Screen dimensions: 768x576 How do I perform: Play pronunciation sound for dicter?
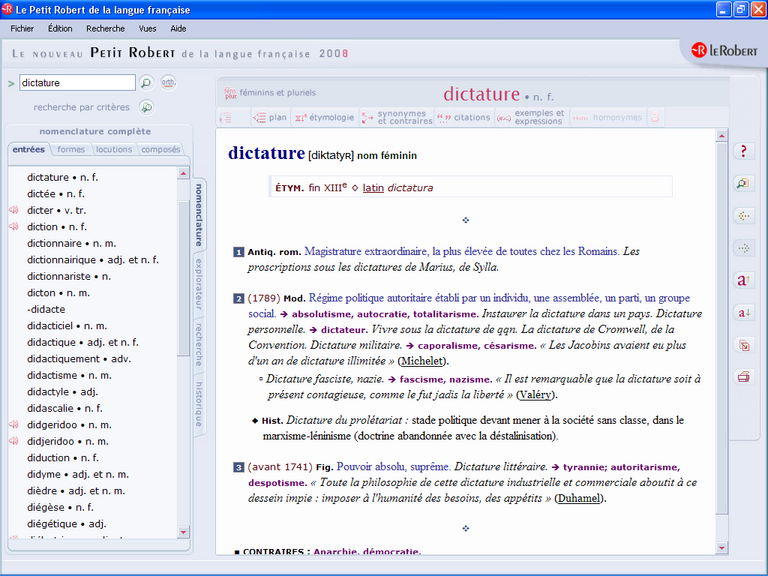tap(14, 210)
